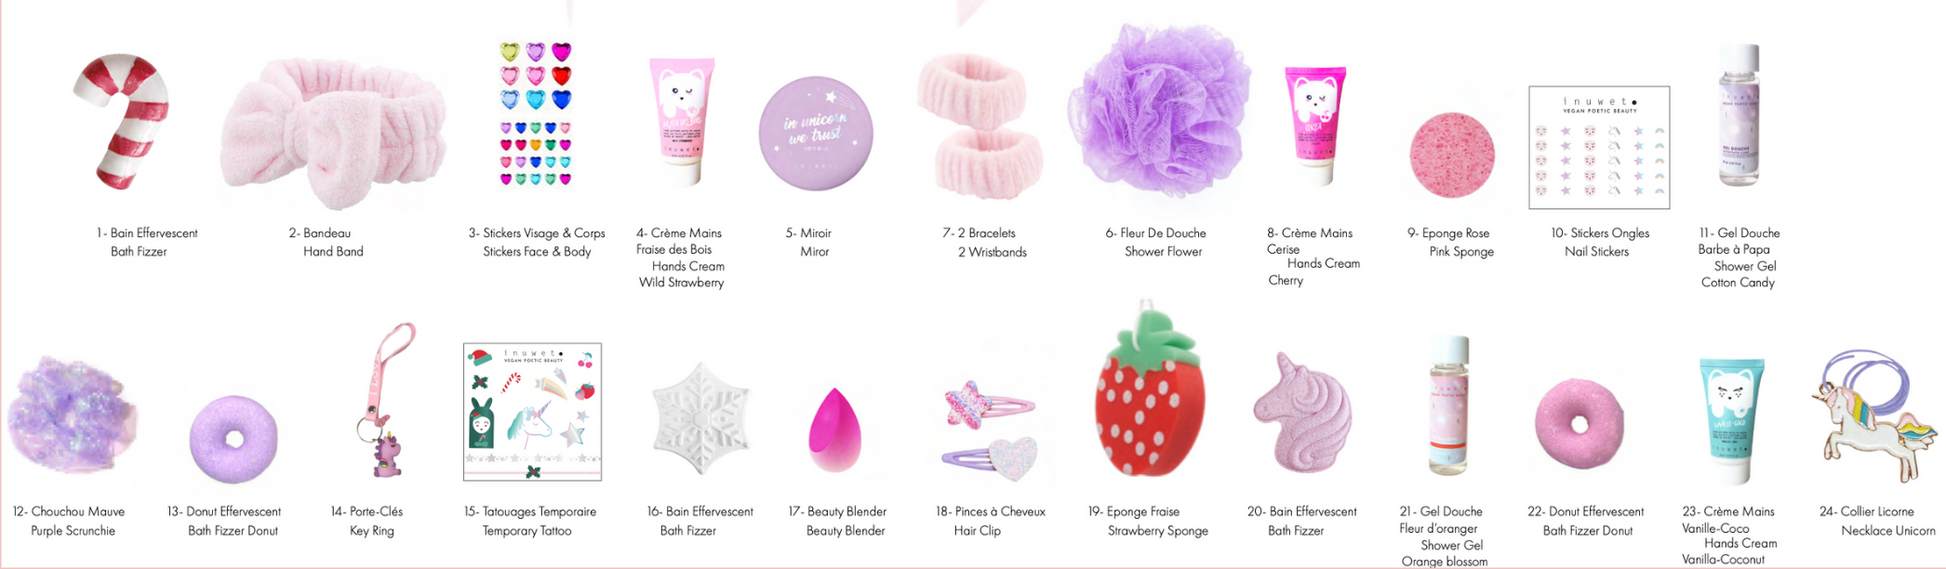
Task: Open the temporary tattoo sheet image
Action: coord(532,412)
